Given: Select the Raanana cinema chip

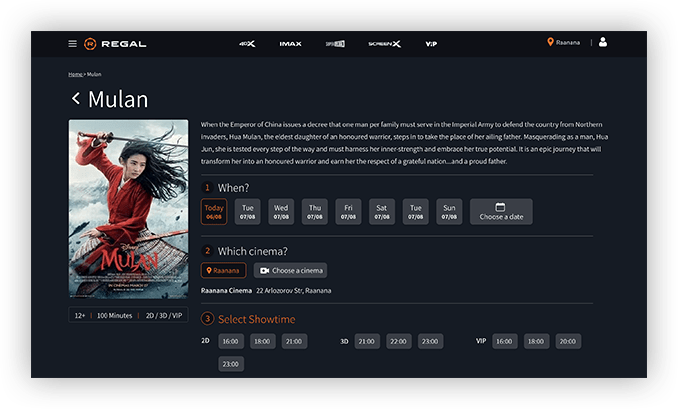Looking at the screenshot, I should tap(224, 270).
